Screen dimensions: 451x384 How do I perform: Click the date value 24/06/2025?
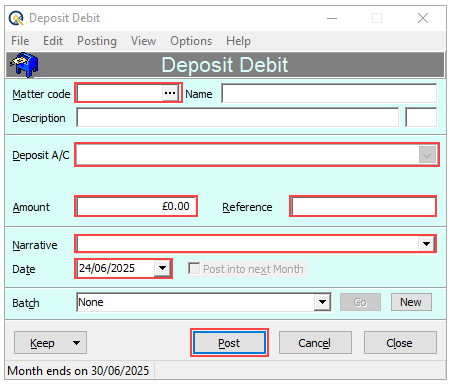coord(107,268)
